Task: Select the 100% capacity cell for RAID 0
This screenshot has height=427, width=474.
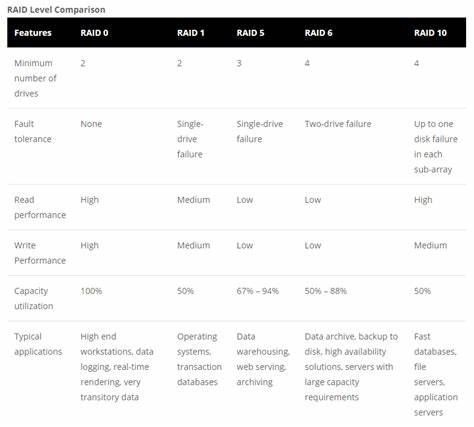Action: (x=91, y=291)
